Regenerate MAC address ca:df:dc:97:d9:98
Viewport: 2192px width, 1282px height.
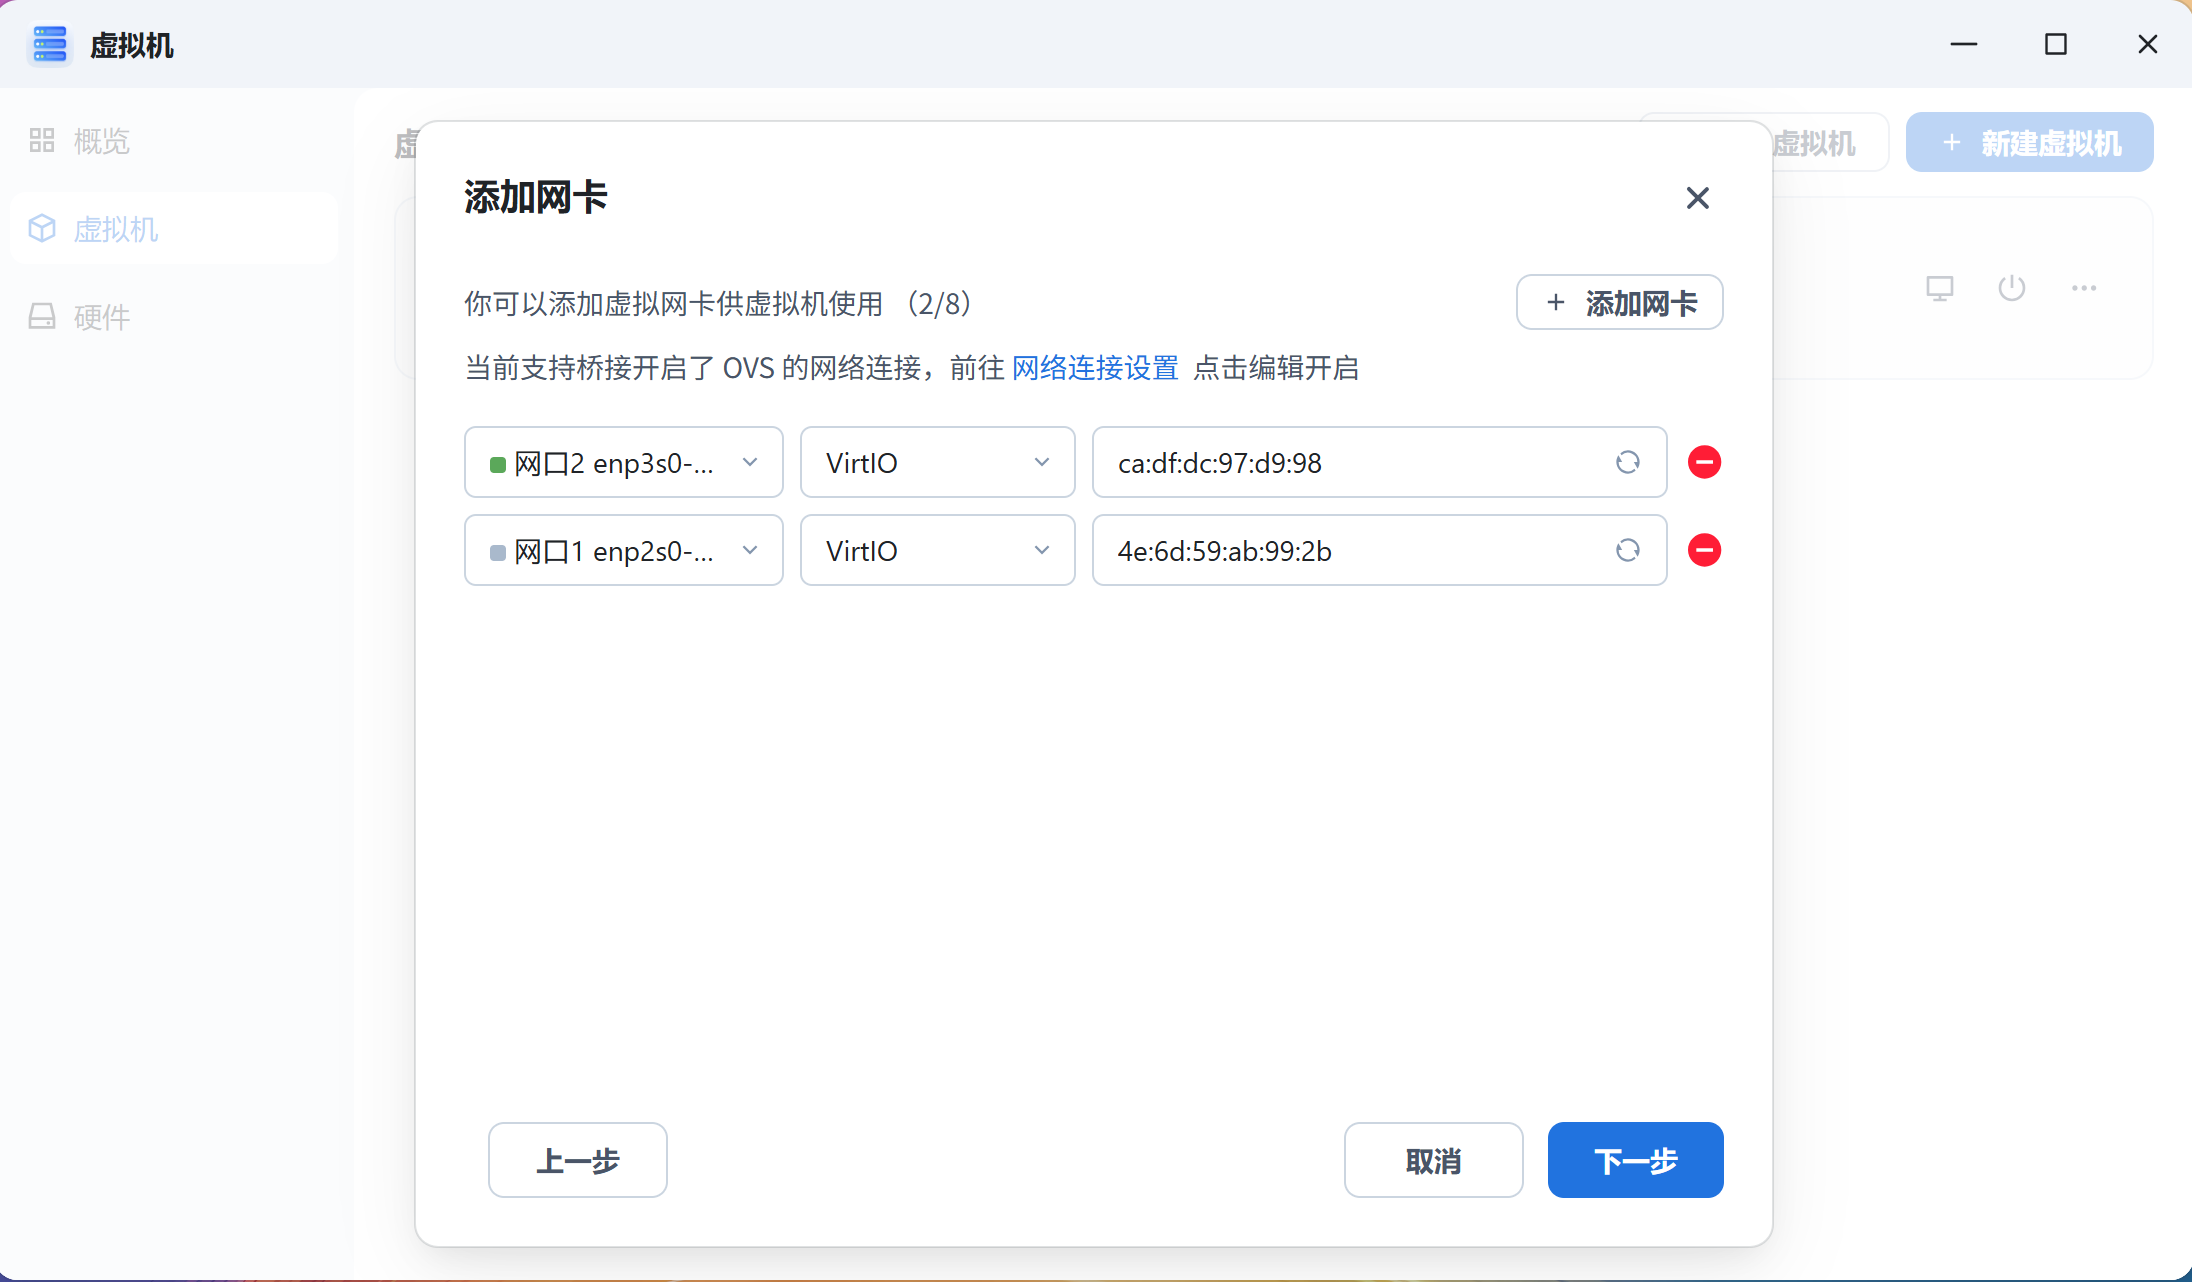tap(1627, 462)
